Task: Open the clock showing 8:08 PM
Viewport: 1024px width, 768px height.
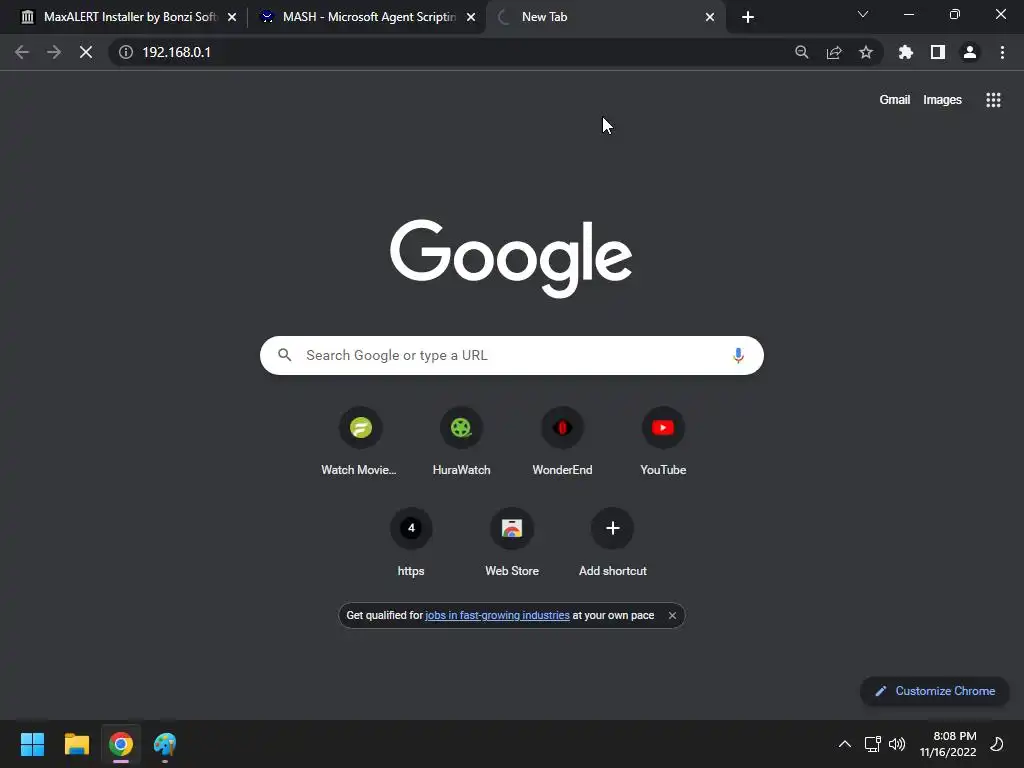Action: (948, 744)
